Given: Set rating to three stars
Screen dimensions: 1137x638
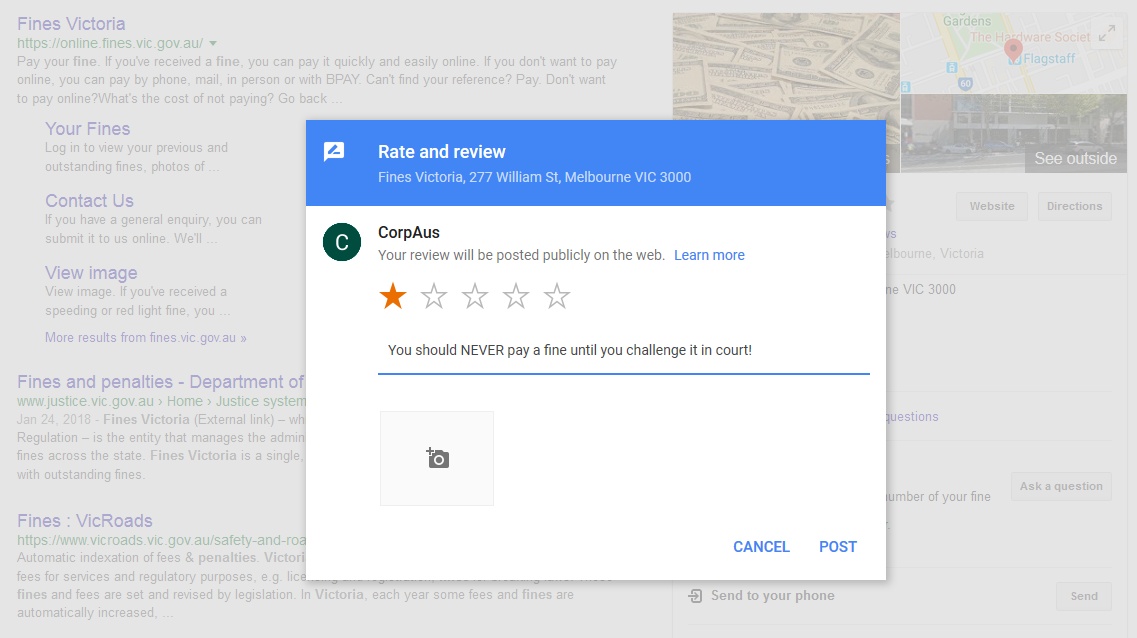Looking at the screenshot, I should coord(475,296).
